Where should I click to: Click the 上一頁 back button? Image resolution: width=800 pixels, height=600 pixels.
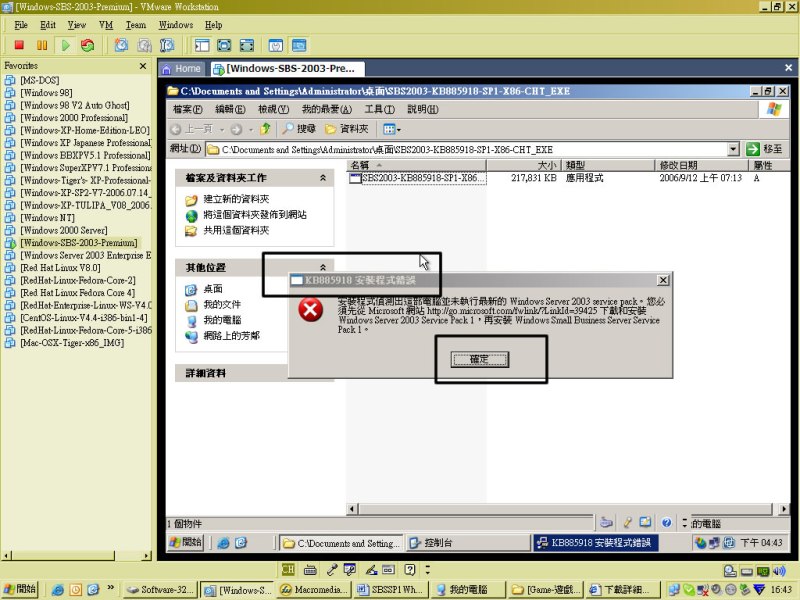click(x=191, y=129)
